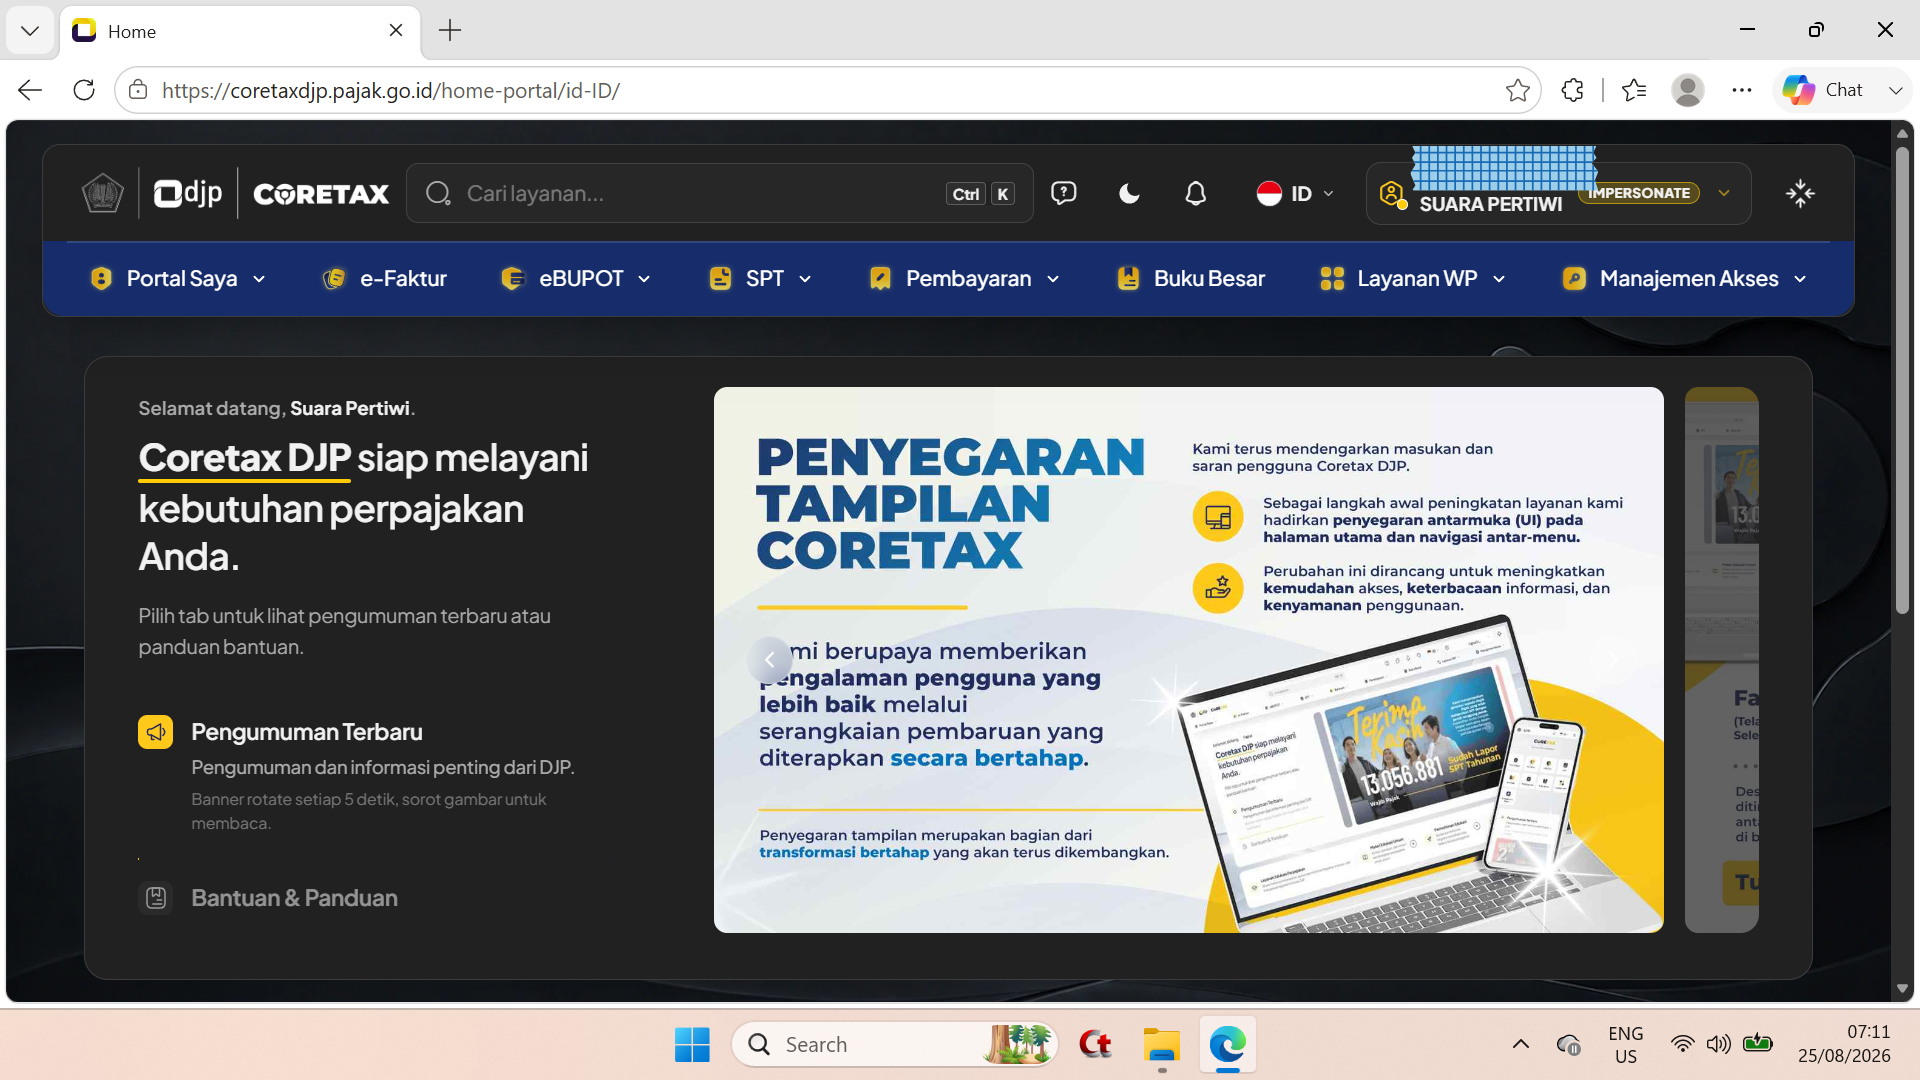Viewport: 1920px width, 1080px height.
Task: Open browser profile avatar
Action: pos(1688,90)
